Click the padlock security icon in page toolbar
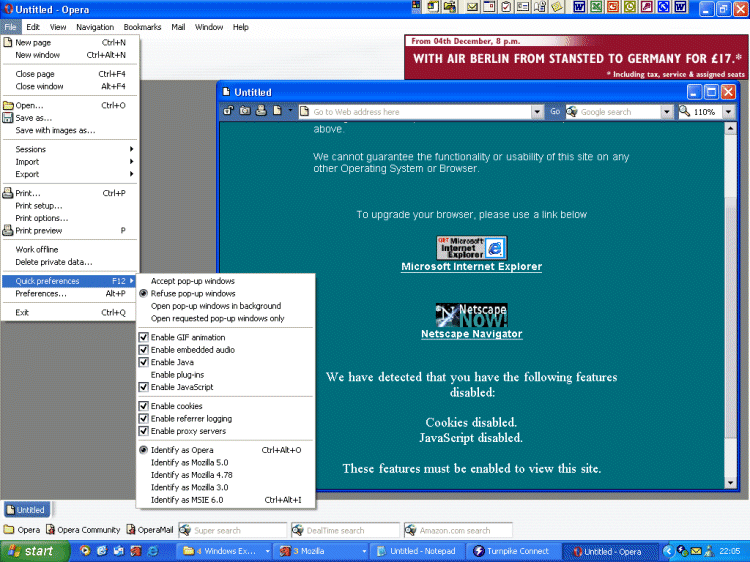Viewport: 750px width, 562px height. tap(228, 111)
